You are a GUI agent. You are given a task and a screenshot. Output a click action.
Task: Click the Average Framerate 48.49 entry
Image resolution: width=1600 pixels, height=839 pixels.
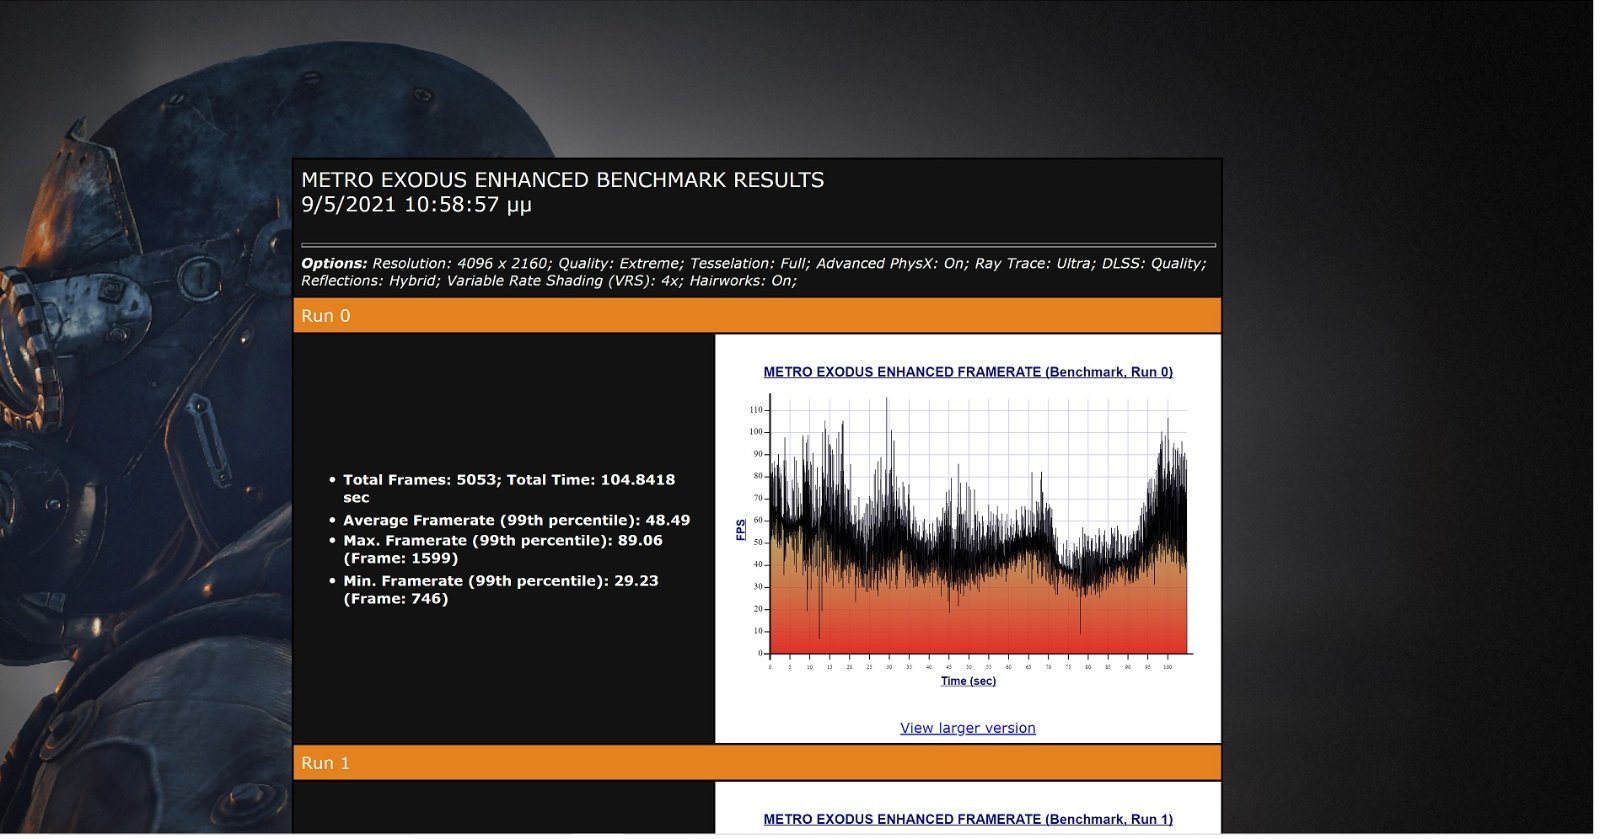tap(516, 520)
